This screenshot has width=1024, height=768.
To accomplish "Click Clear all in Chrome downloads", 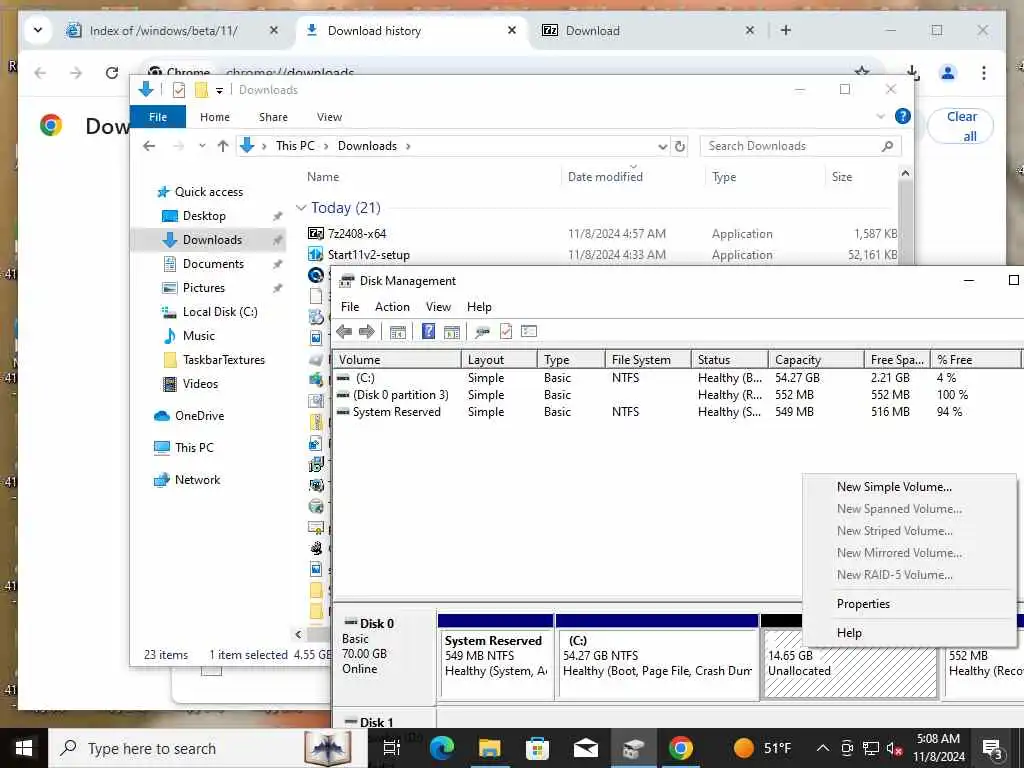I will pos(961,126).
